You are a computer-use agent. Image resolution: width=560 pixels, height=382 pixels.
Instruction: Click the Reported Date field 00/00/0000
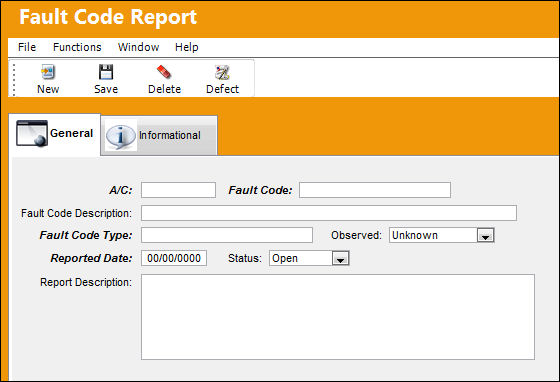tap(174, 258)
